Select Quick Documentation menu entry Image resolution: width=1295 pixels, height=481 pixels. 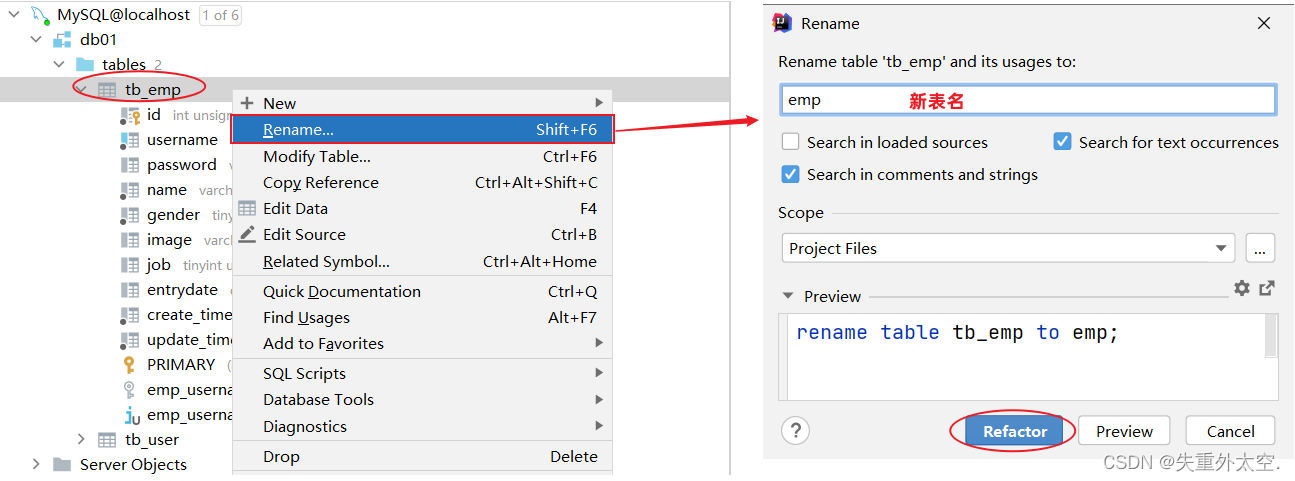click(x=422, y=291)
